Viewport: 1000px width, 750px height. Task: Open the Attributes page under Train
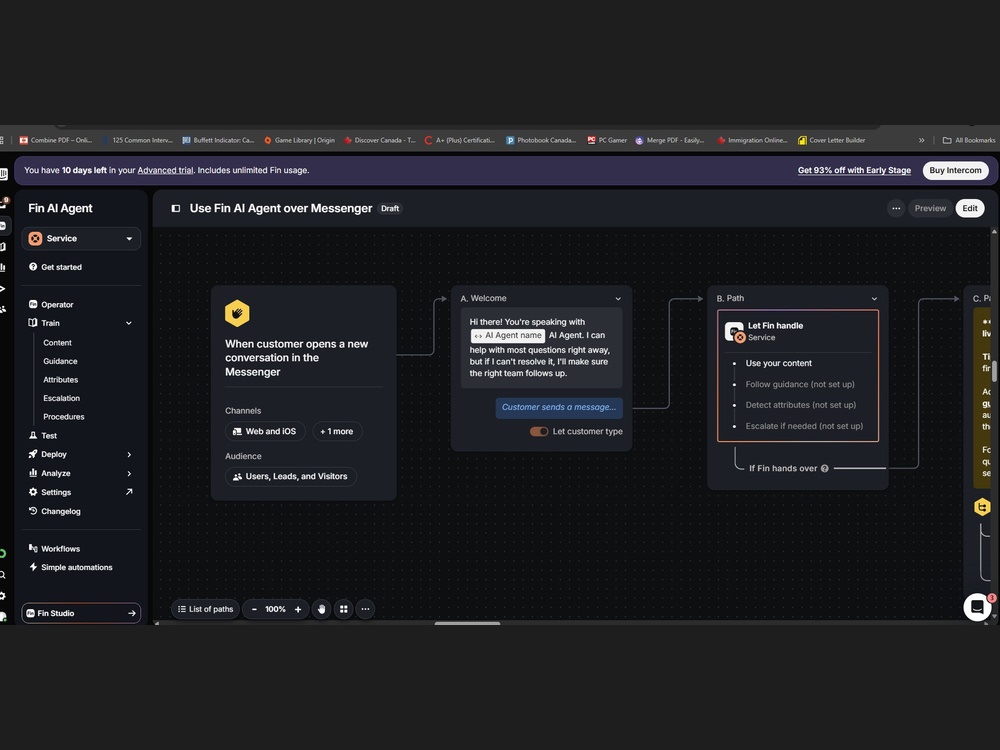(x=61, y=379)
